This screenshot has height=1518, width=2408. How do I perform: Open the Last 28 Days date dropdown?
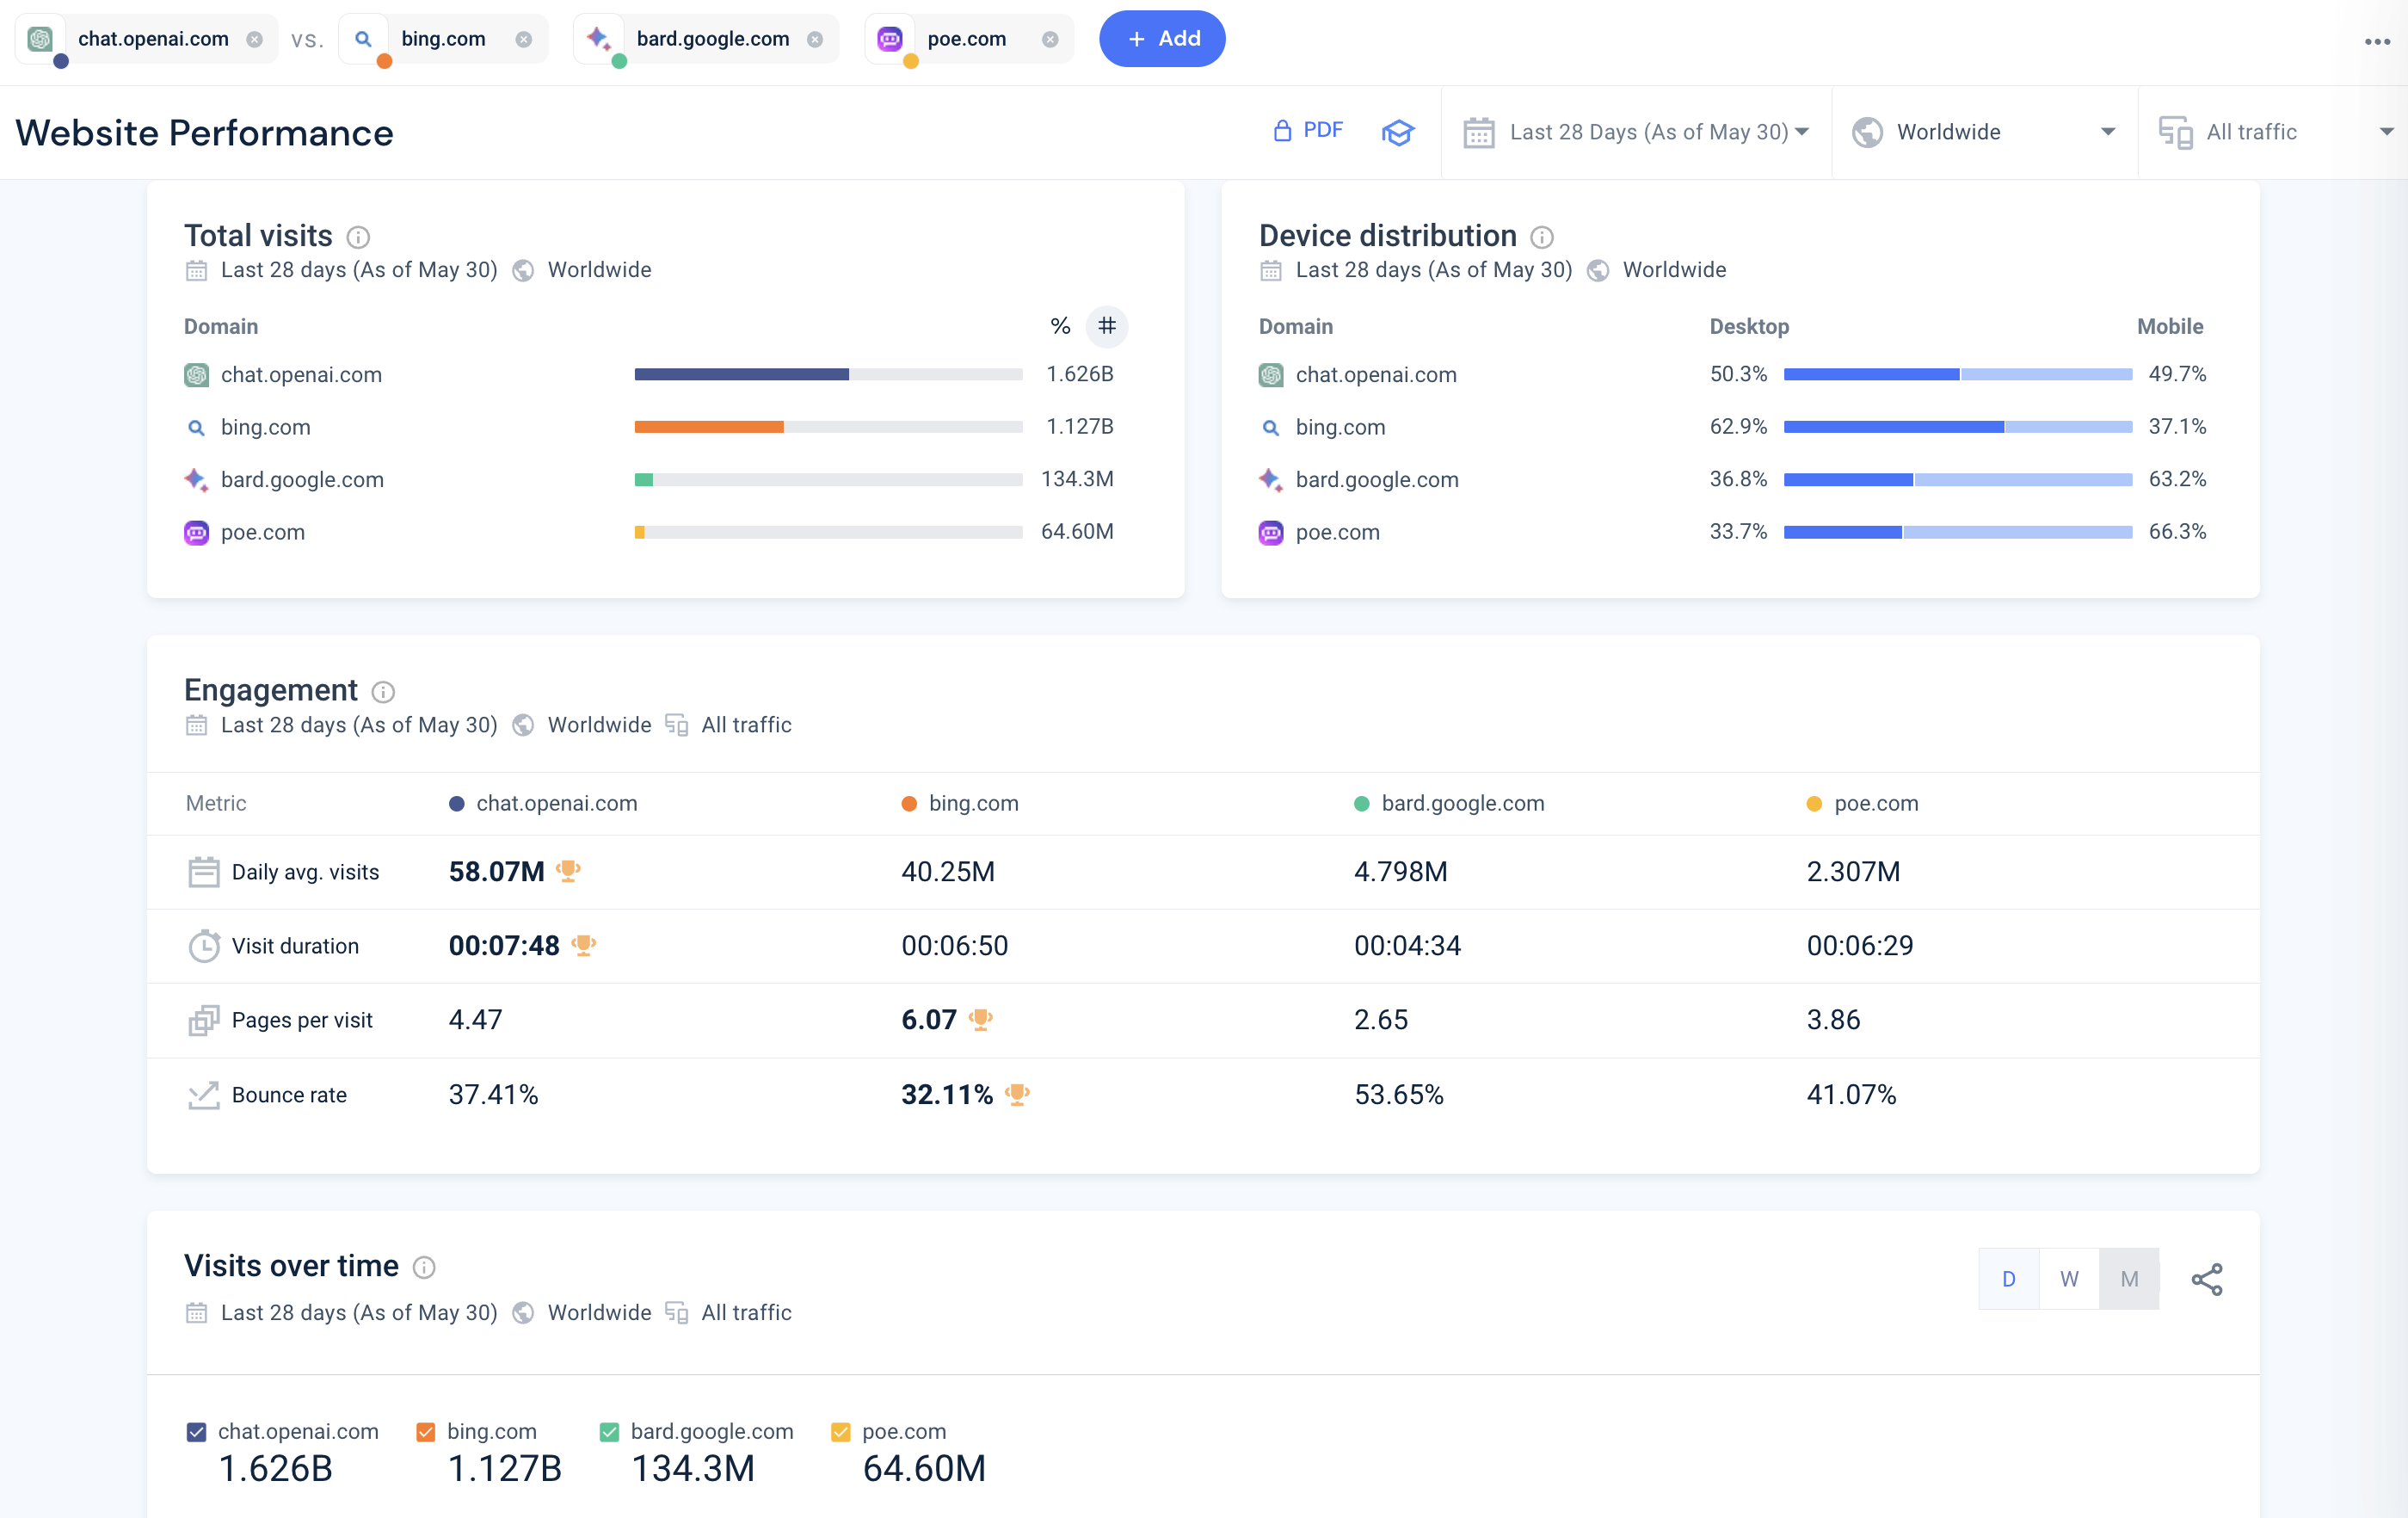tap(1637, 132)
